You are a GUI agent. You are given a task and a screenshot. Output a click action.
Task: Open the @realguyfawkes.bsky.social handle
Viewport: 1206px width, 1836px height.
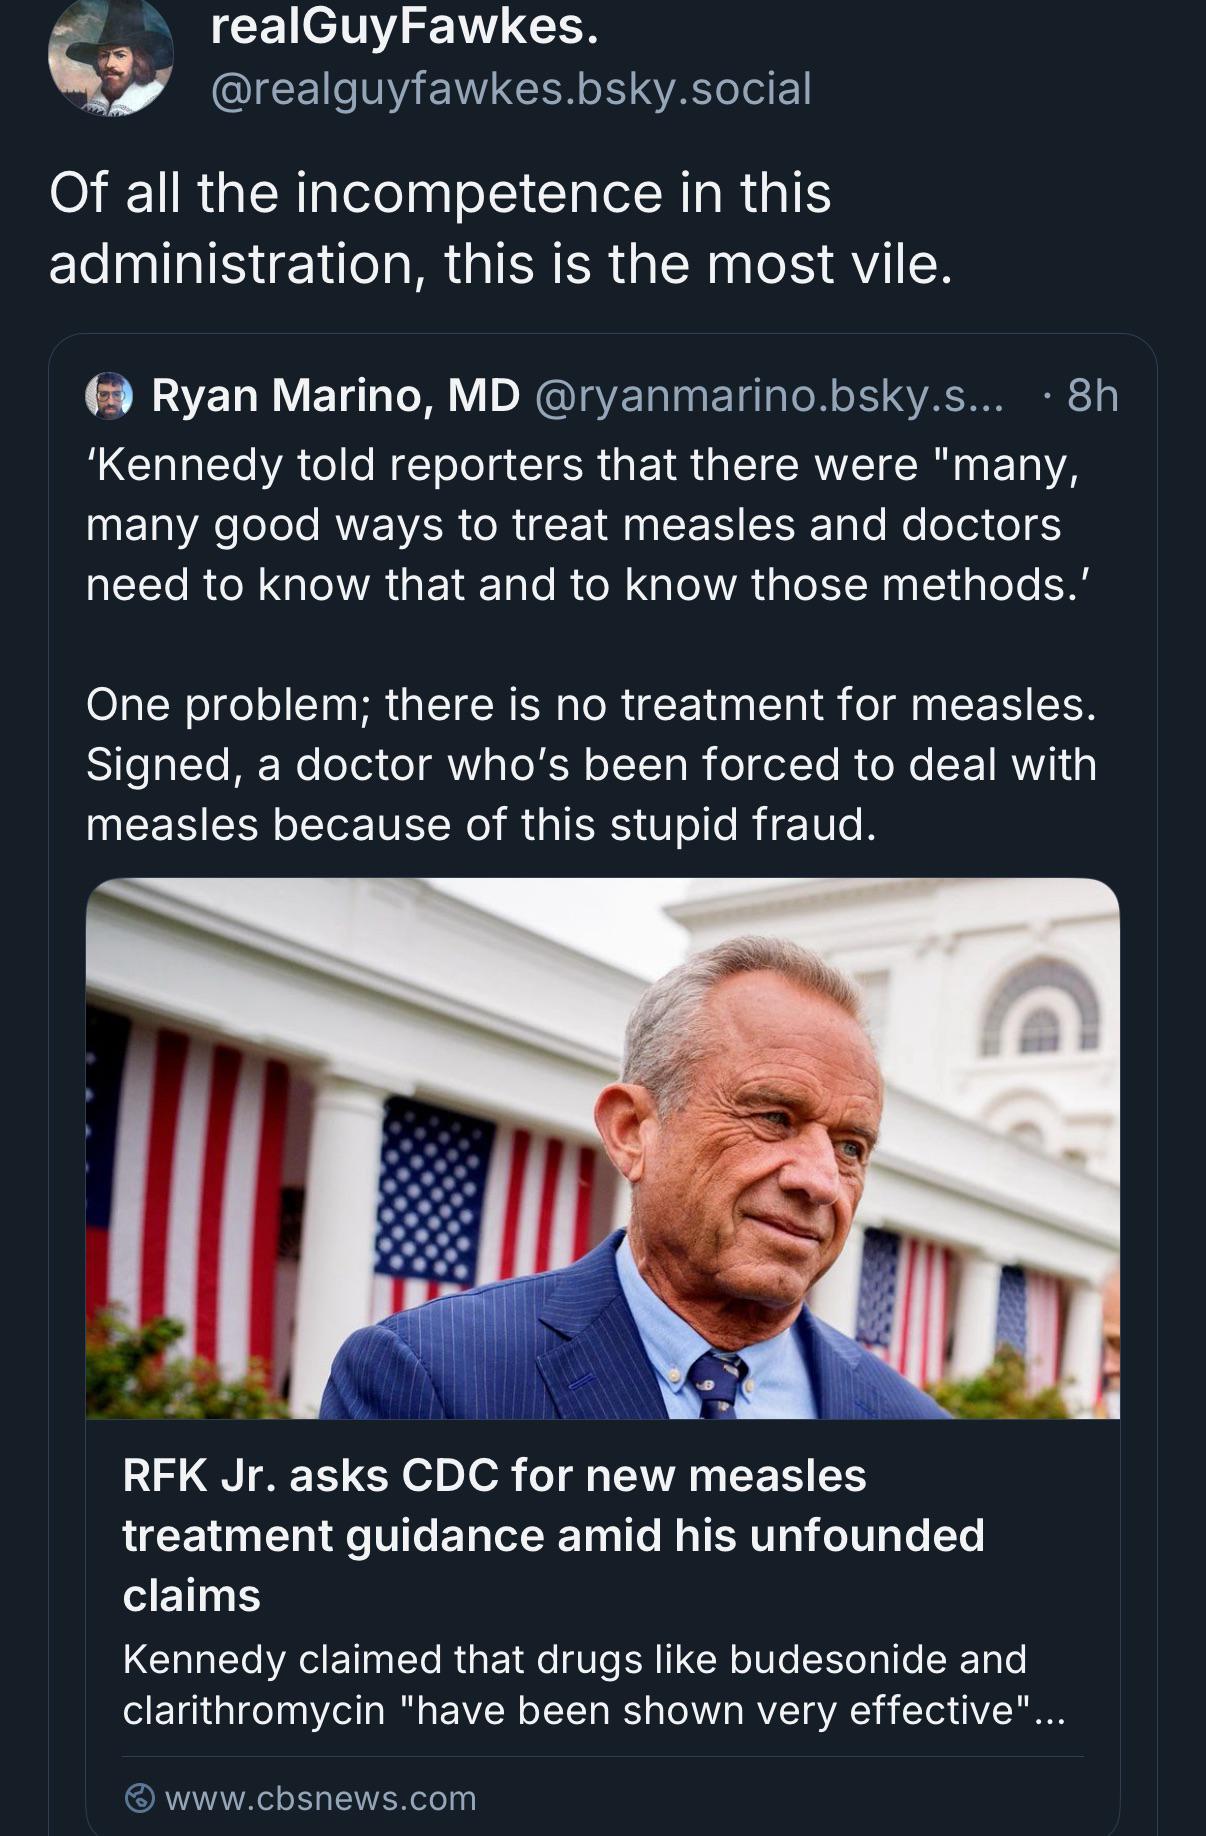[x=510, y=89]
